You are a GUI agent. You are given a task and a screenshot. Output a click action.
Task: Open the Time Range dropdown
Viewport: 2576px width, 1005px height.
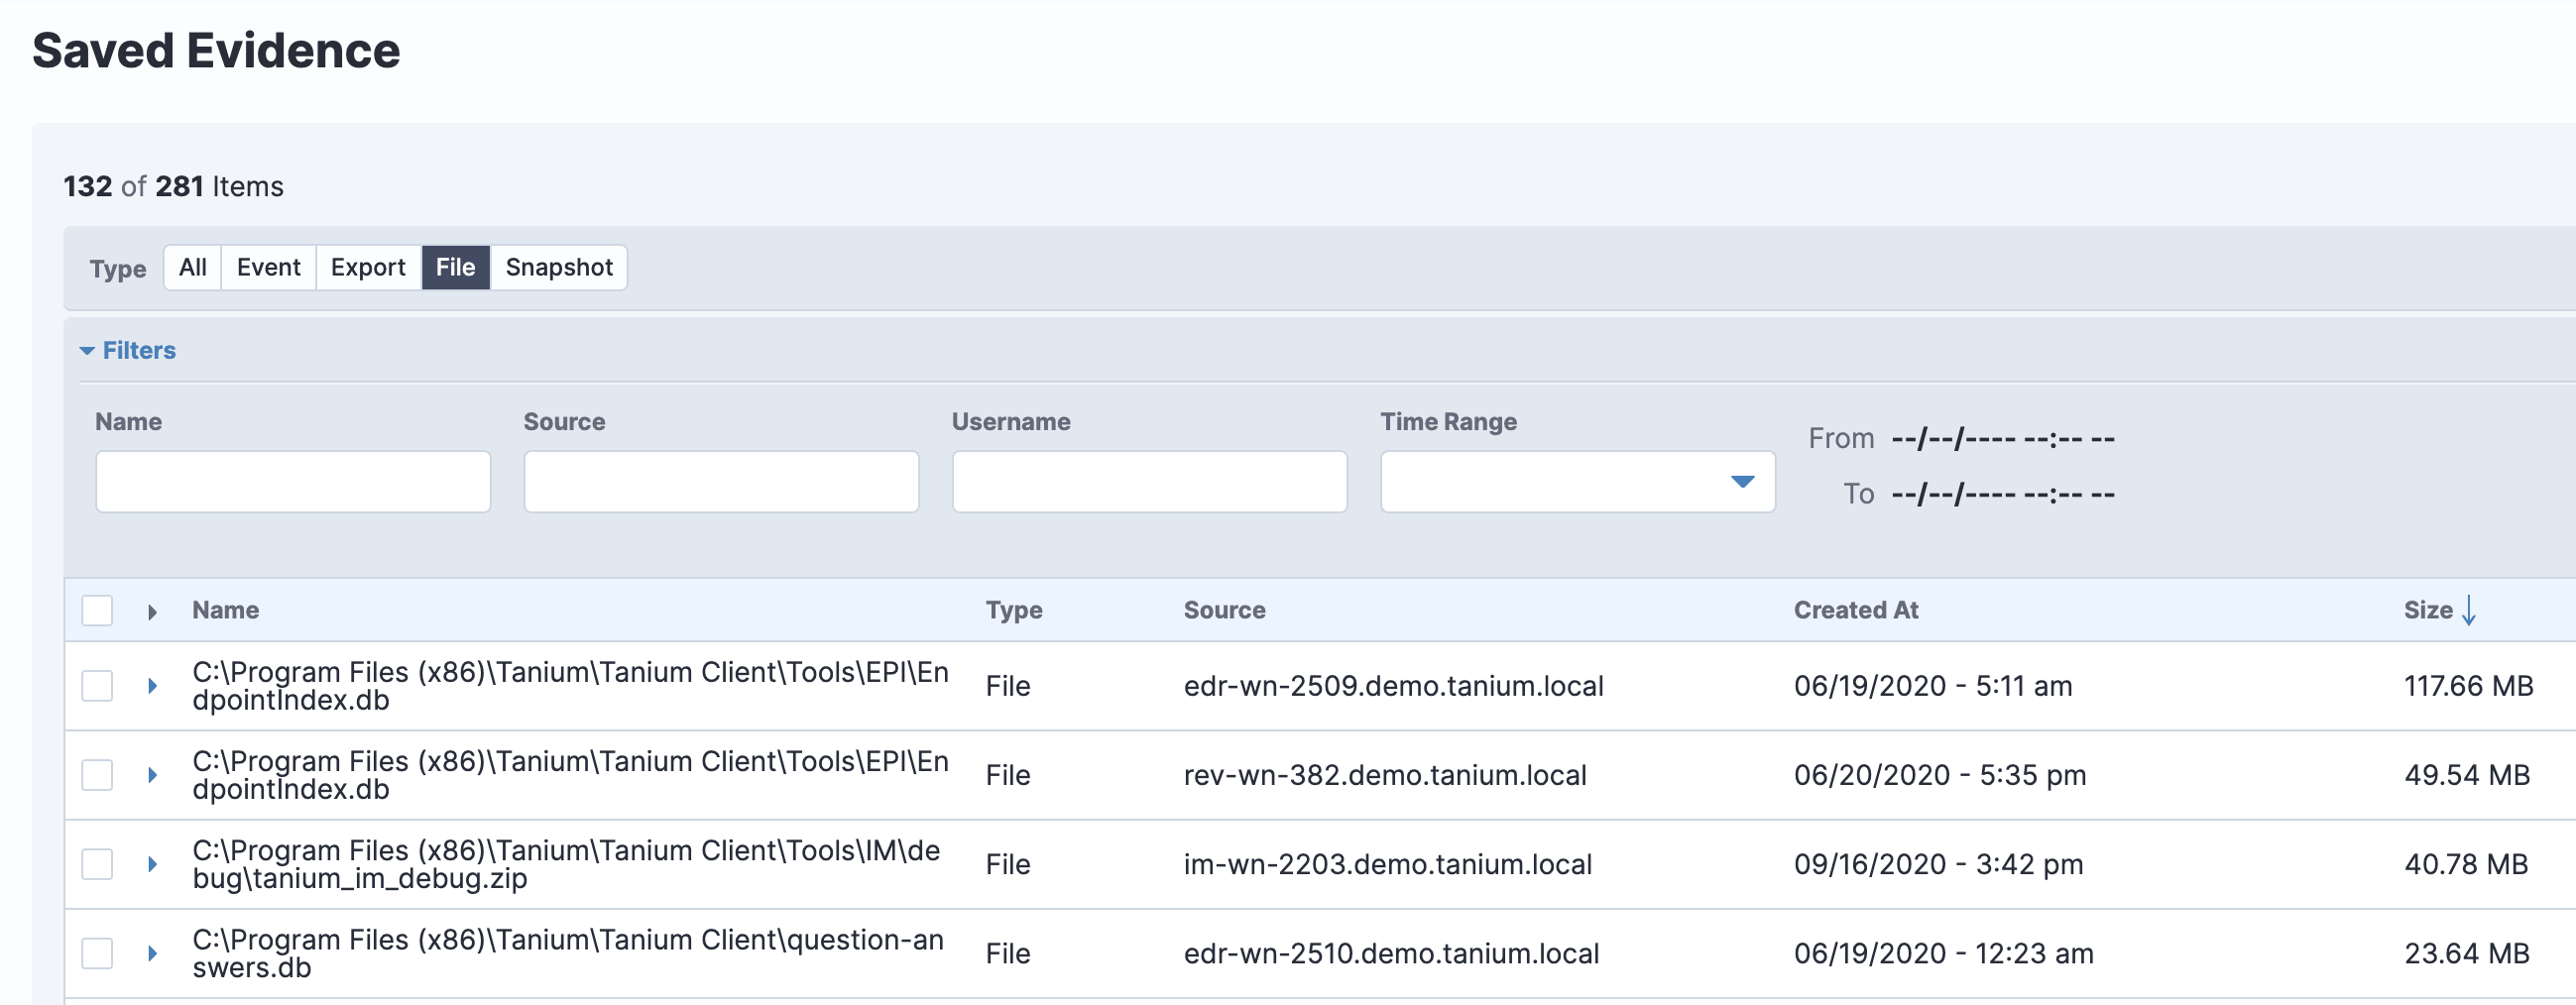pos(1577,481)
